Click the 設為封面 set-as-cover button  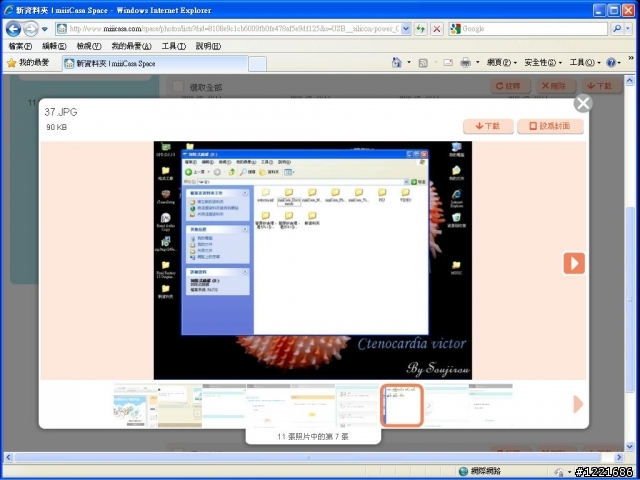[x=550, y=126]
